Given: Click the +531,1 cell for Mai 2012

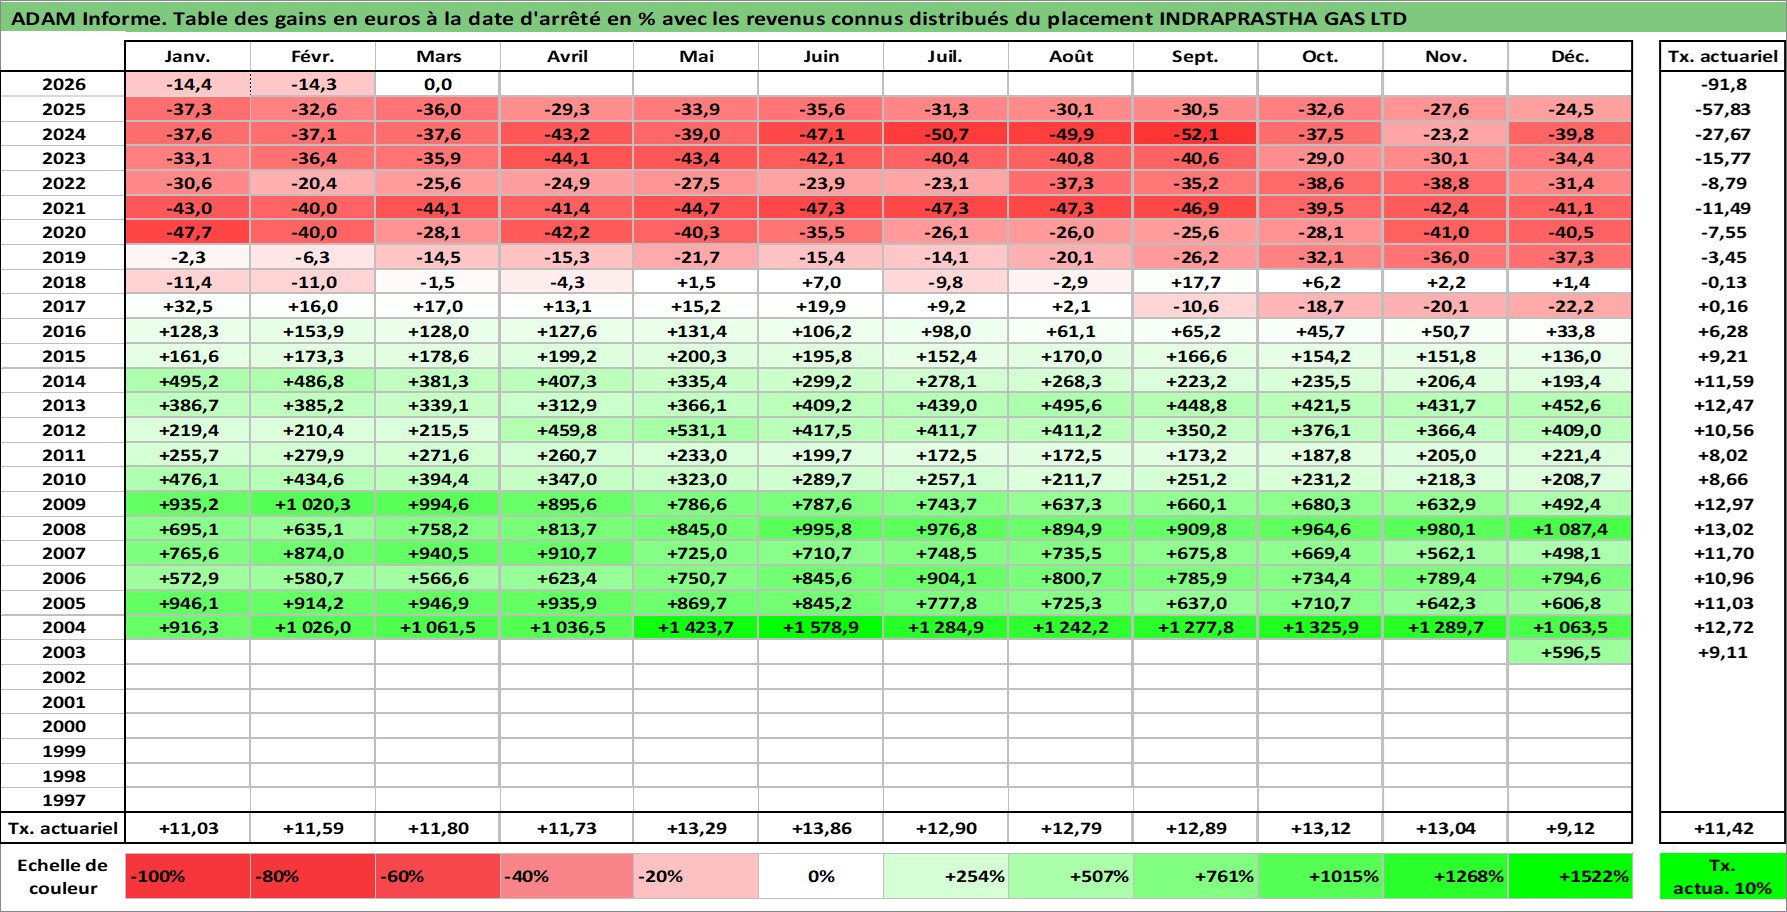Looking at the screenshot, I should tap(696, 430).
